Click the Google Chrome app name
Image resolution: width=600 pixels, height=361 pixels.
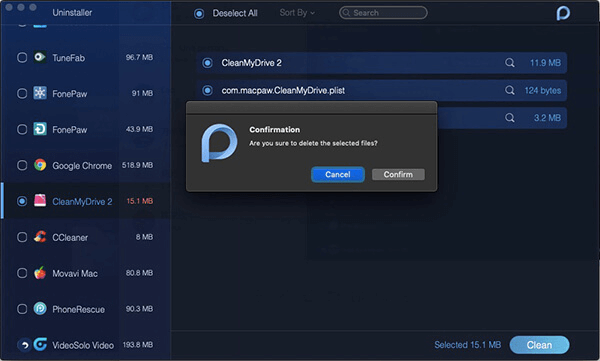coord(82,166)
